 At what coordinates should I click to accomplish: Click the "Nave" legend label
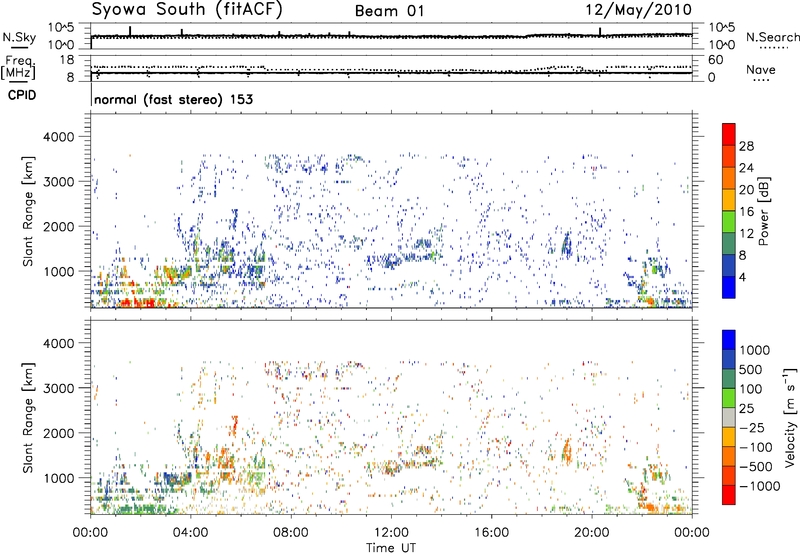coord(761,69)
